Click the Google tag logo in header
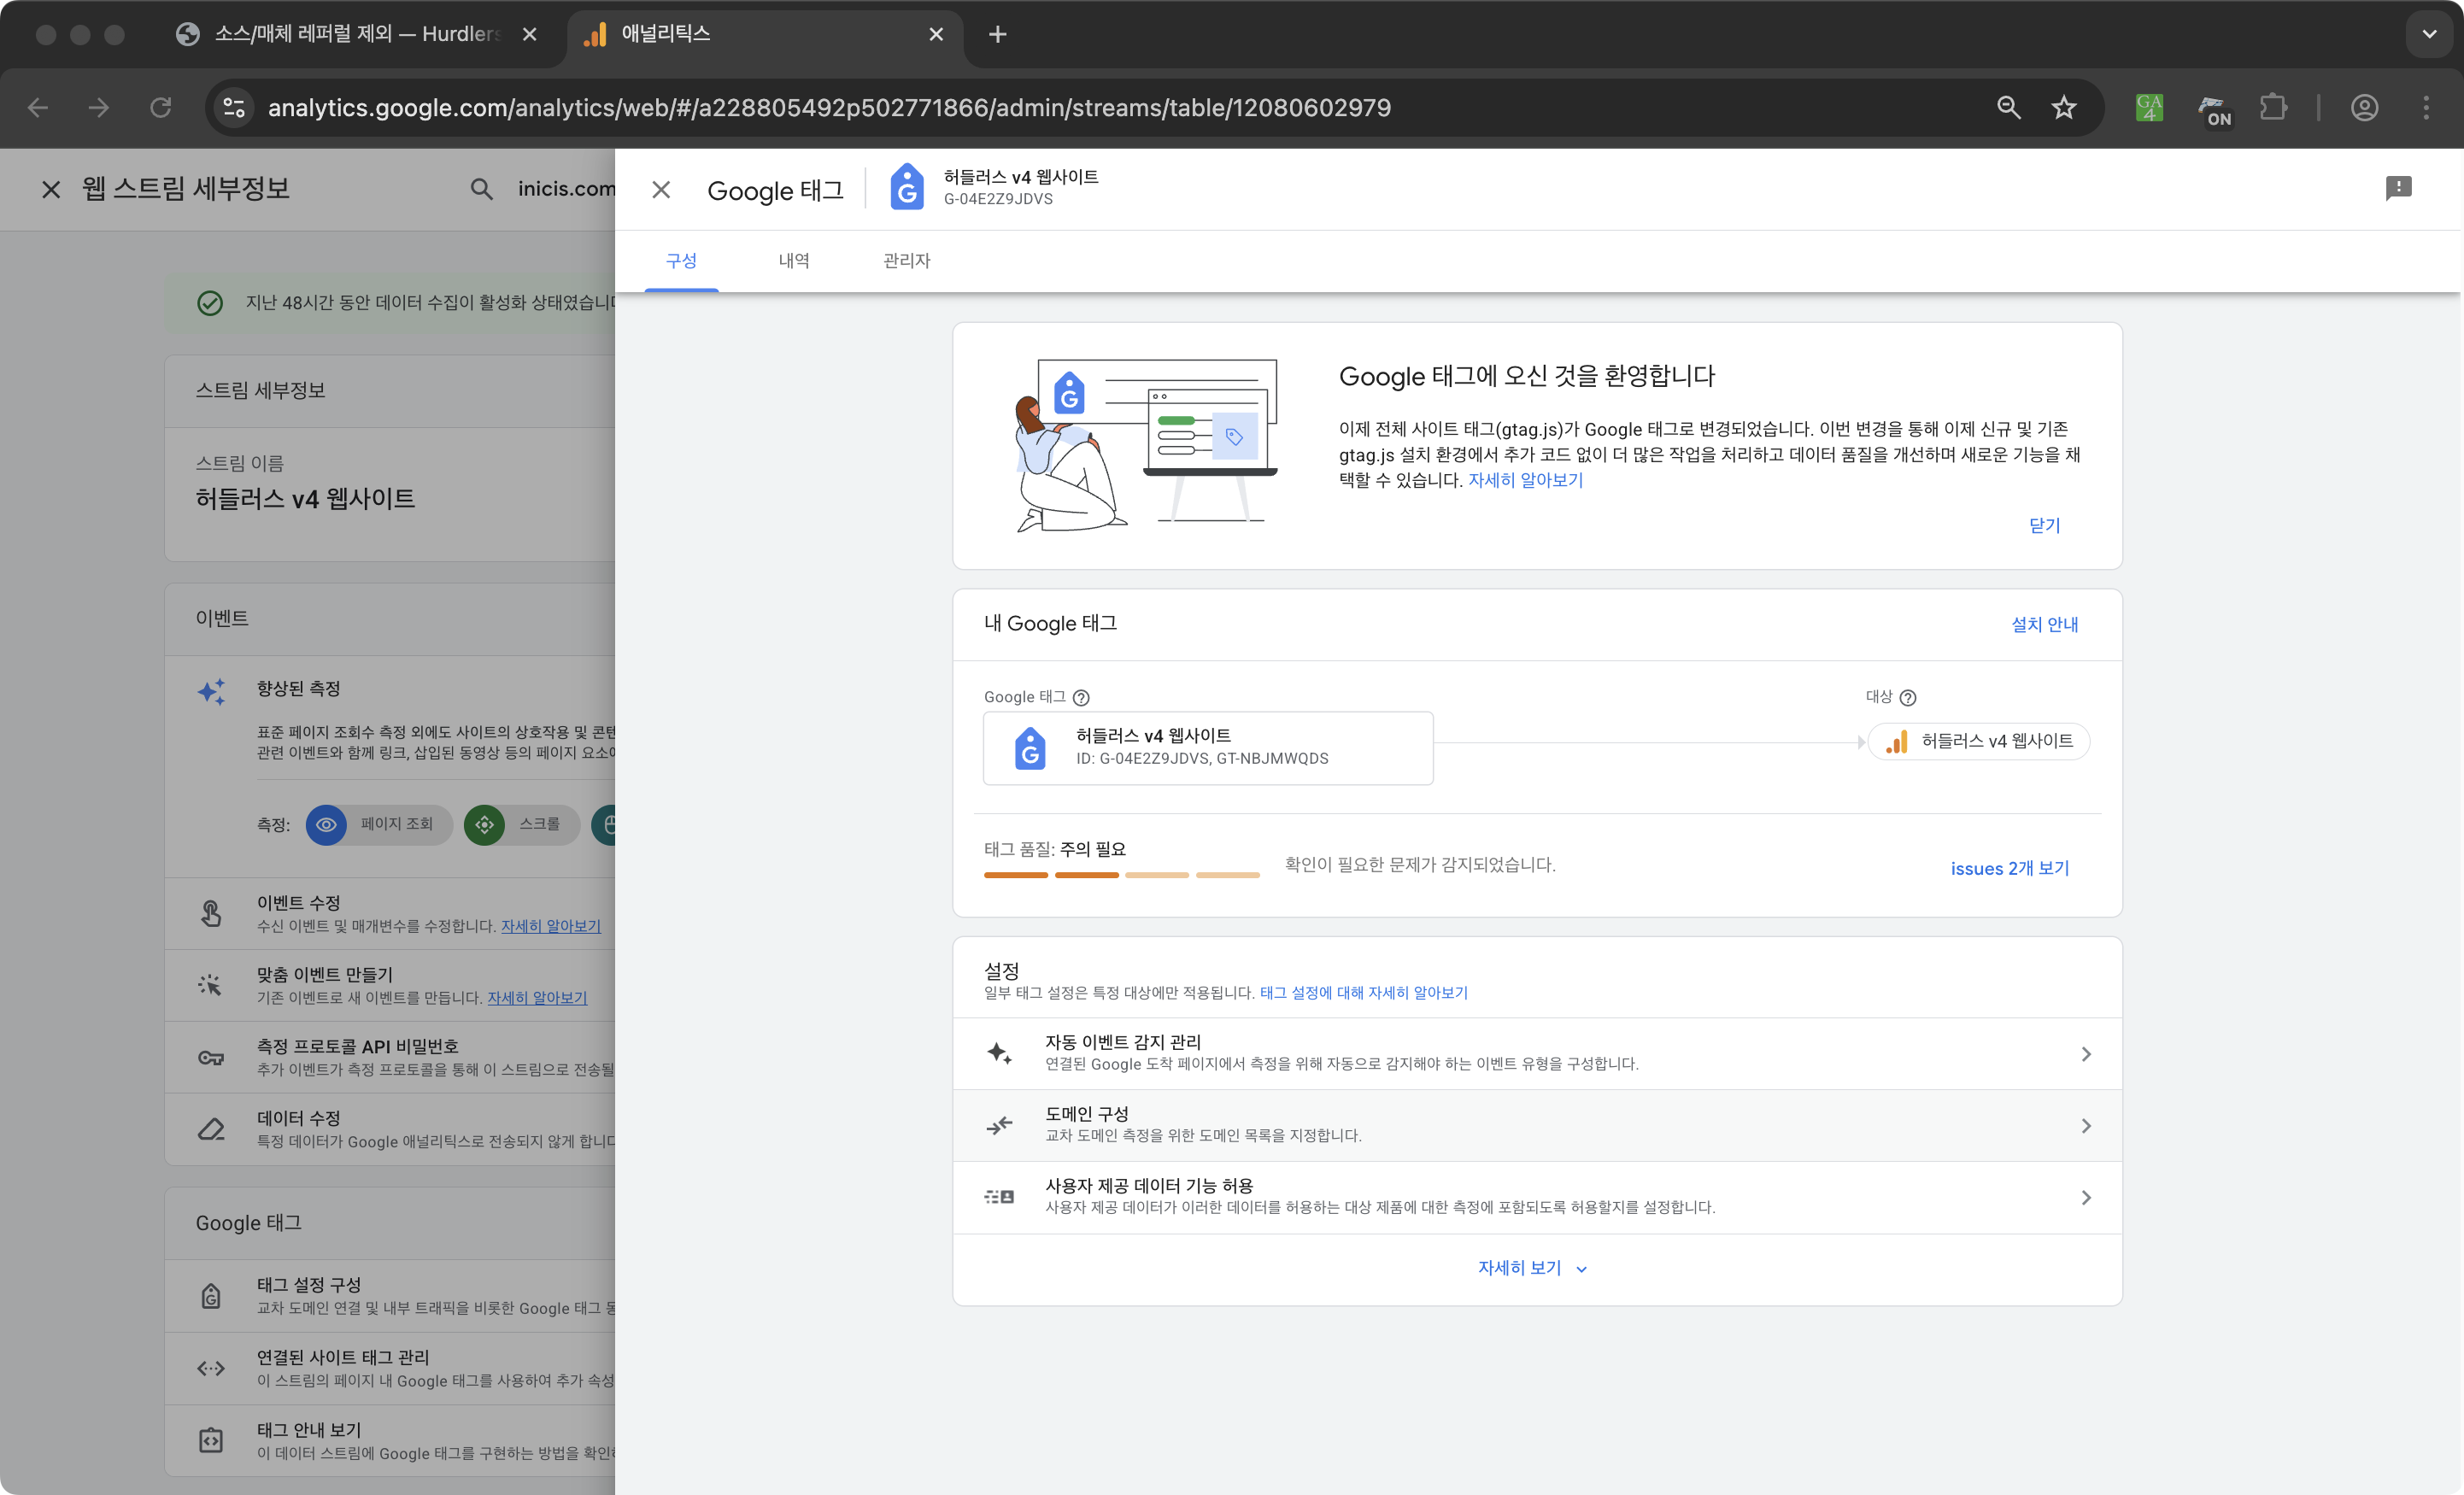 tap(907, 188)
